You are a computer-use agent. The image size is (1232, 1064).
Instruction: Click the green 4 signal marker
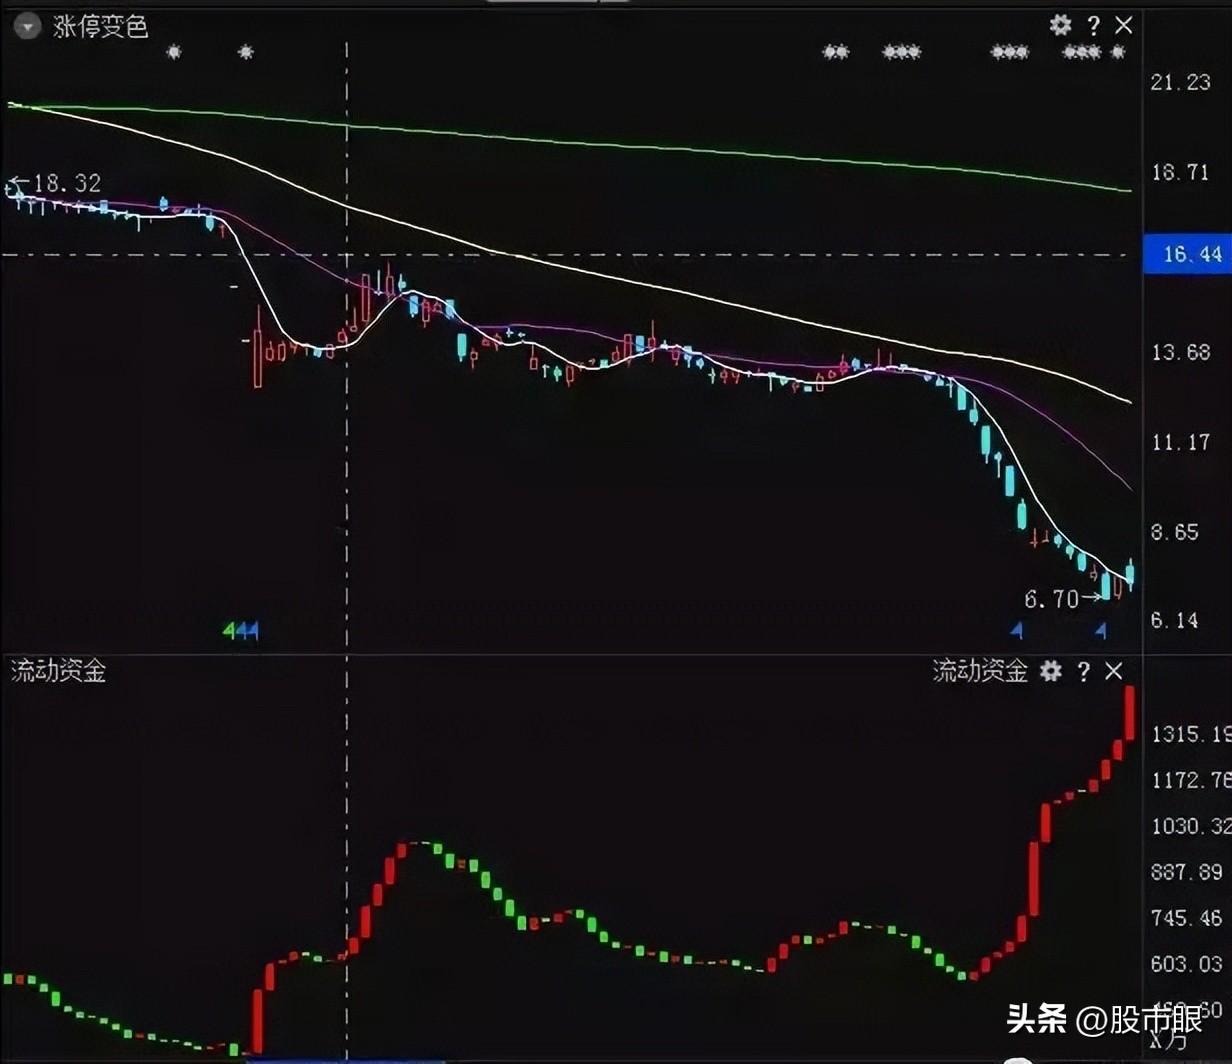(228, 631)
